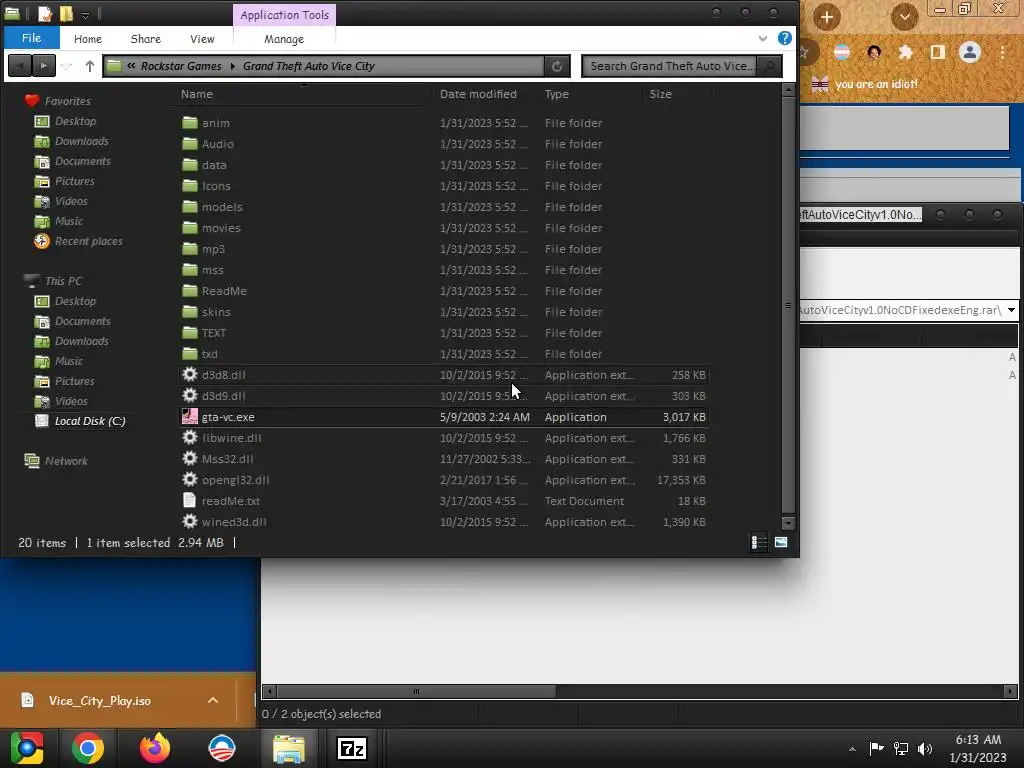The image size is (1024, 768).
Task: Open the recent locations dropdown arrow
Action: (x=67, y=66)
